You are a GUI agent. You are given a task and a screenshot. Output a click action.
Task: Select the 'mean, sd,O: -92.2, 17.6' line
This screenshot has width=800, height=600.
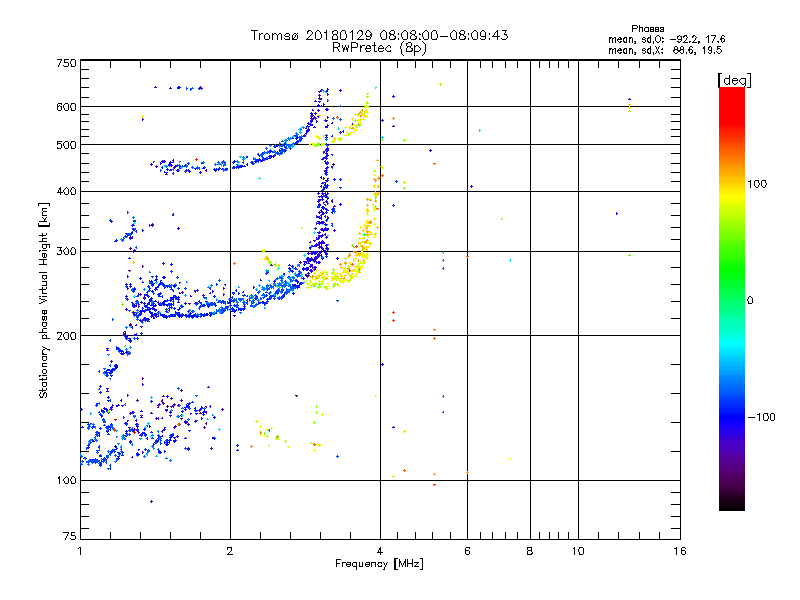(x=666, y=39)
